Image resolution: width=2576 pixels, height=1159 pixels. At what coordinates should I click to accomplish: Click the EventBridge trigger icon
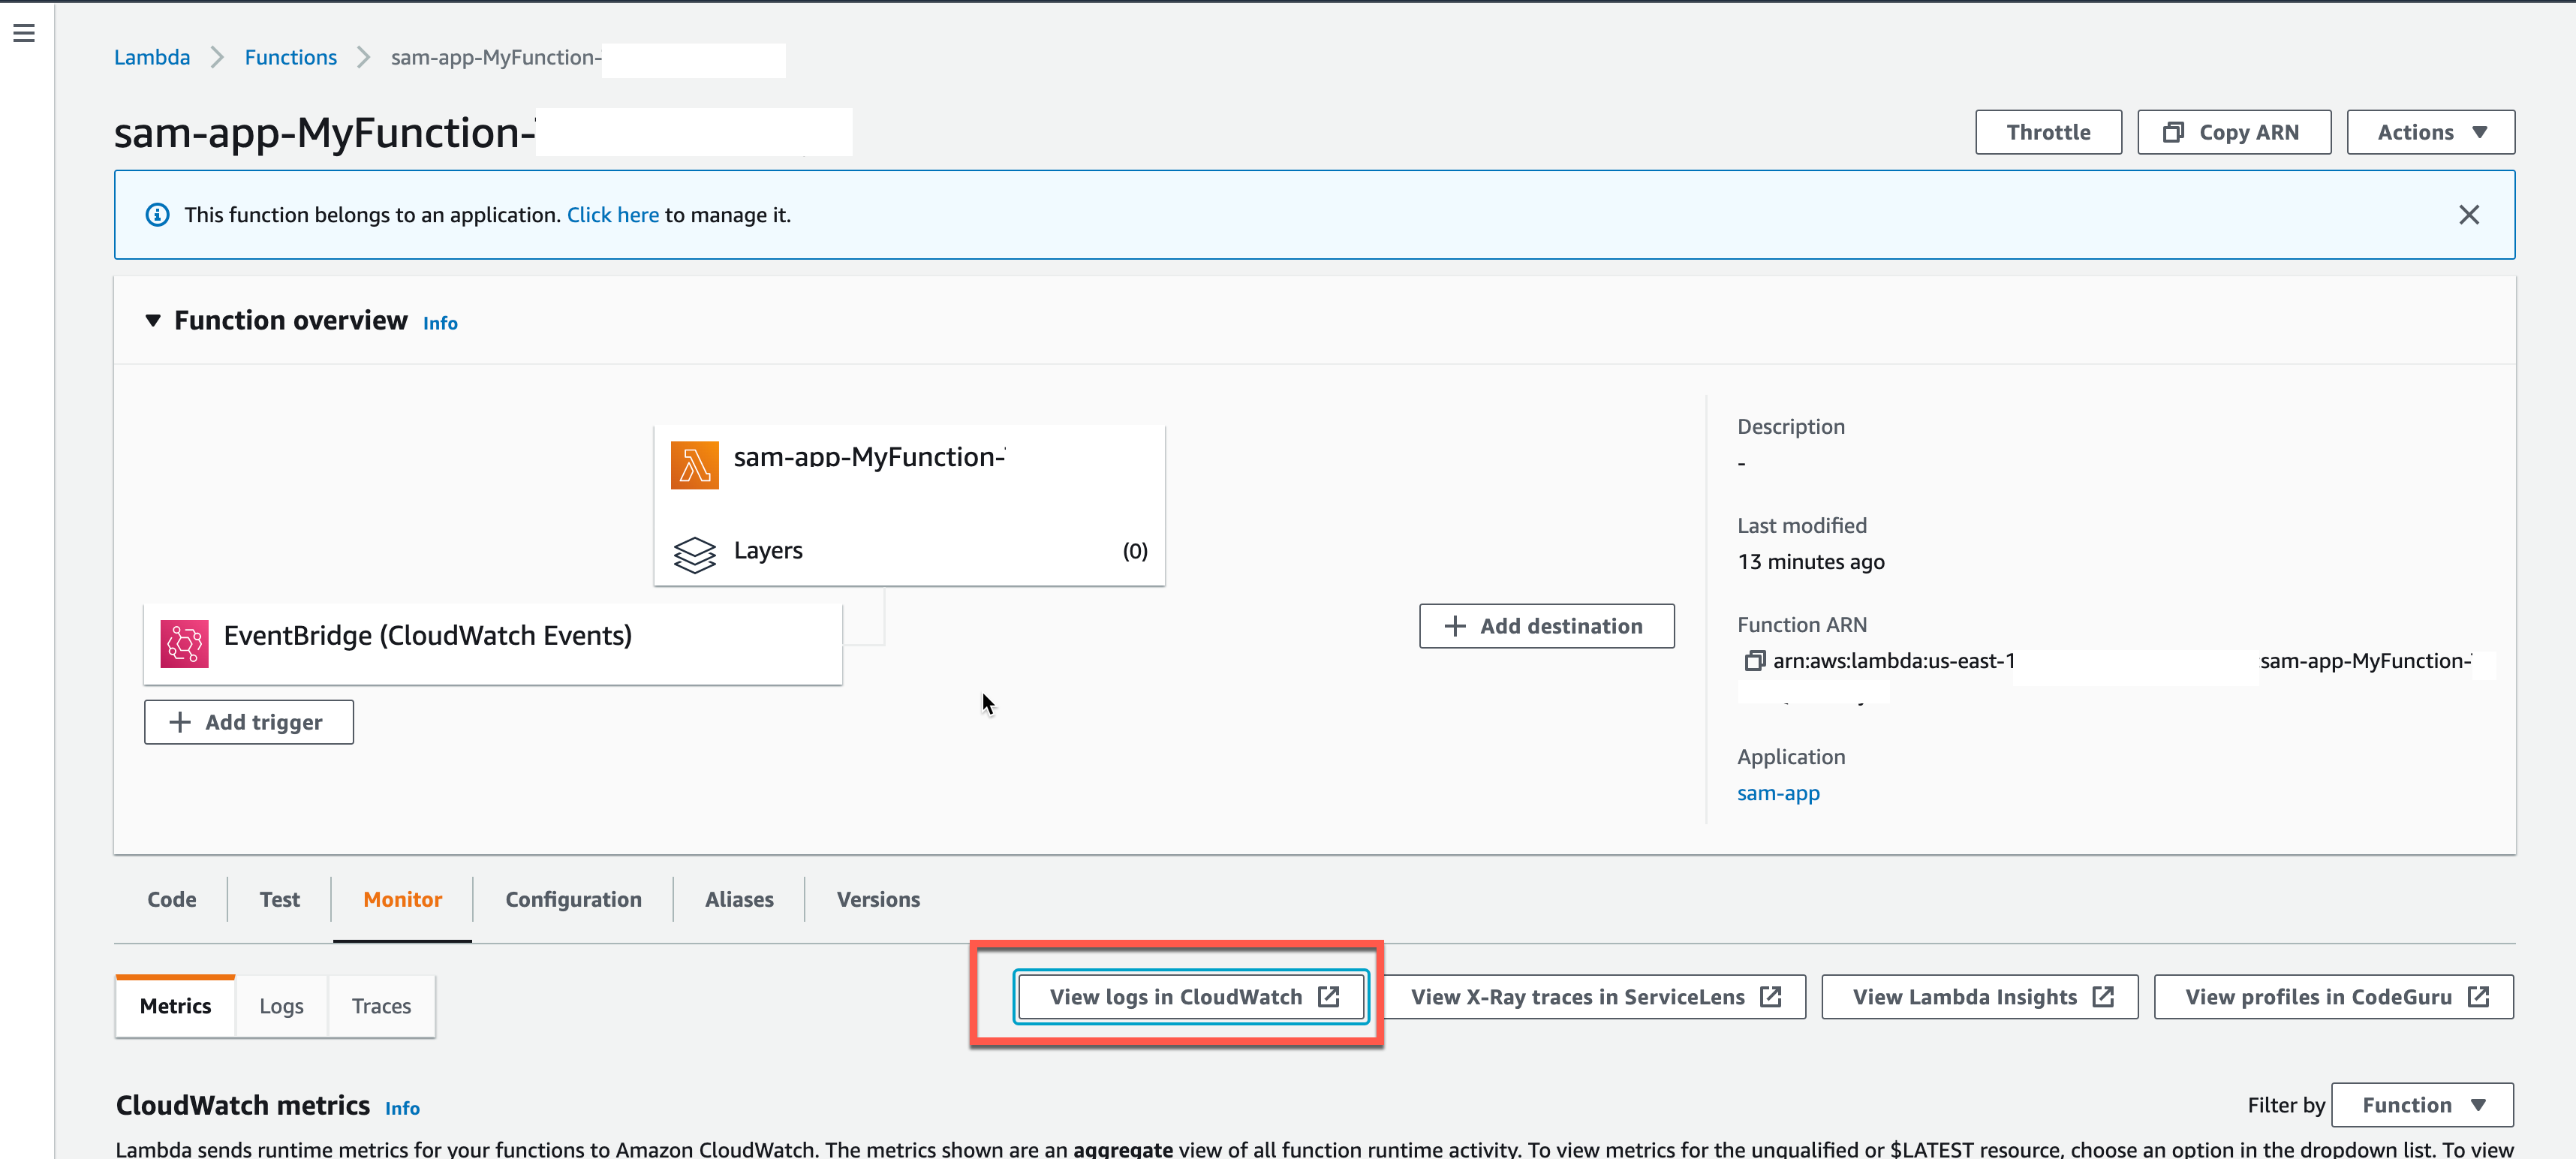click(x=184, y=643)
